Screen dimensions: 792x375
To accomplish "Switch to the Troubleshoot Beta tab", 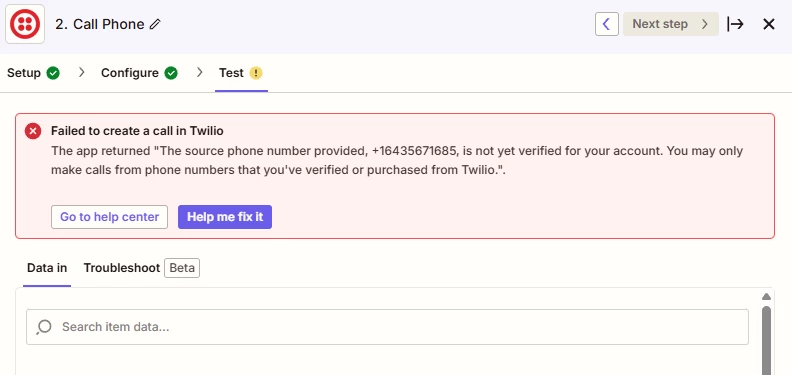I will [x=141, y=268].
